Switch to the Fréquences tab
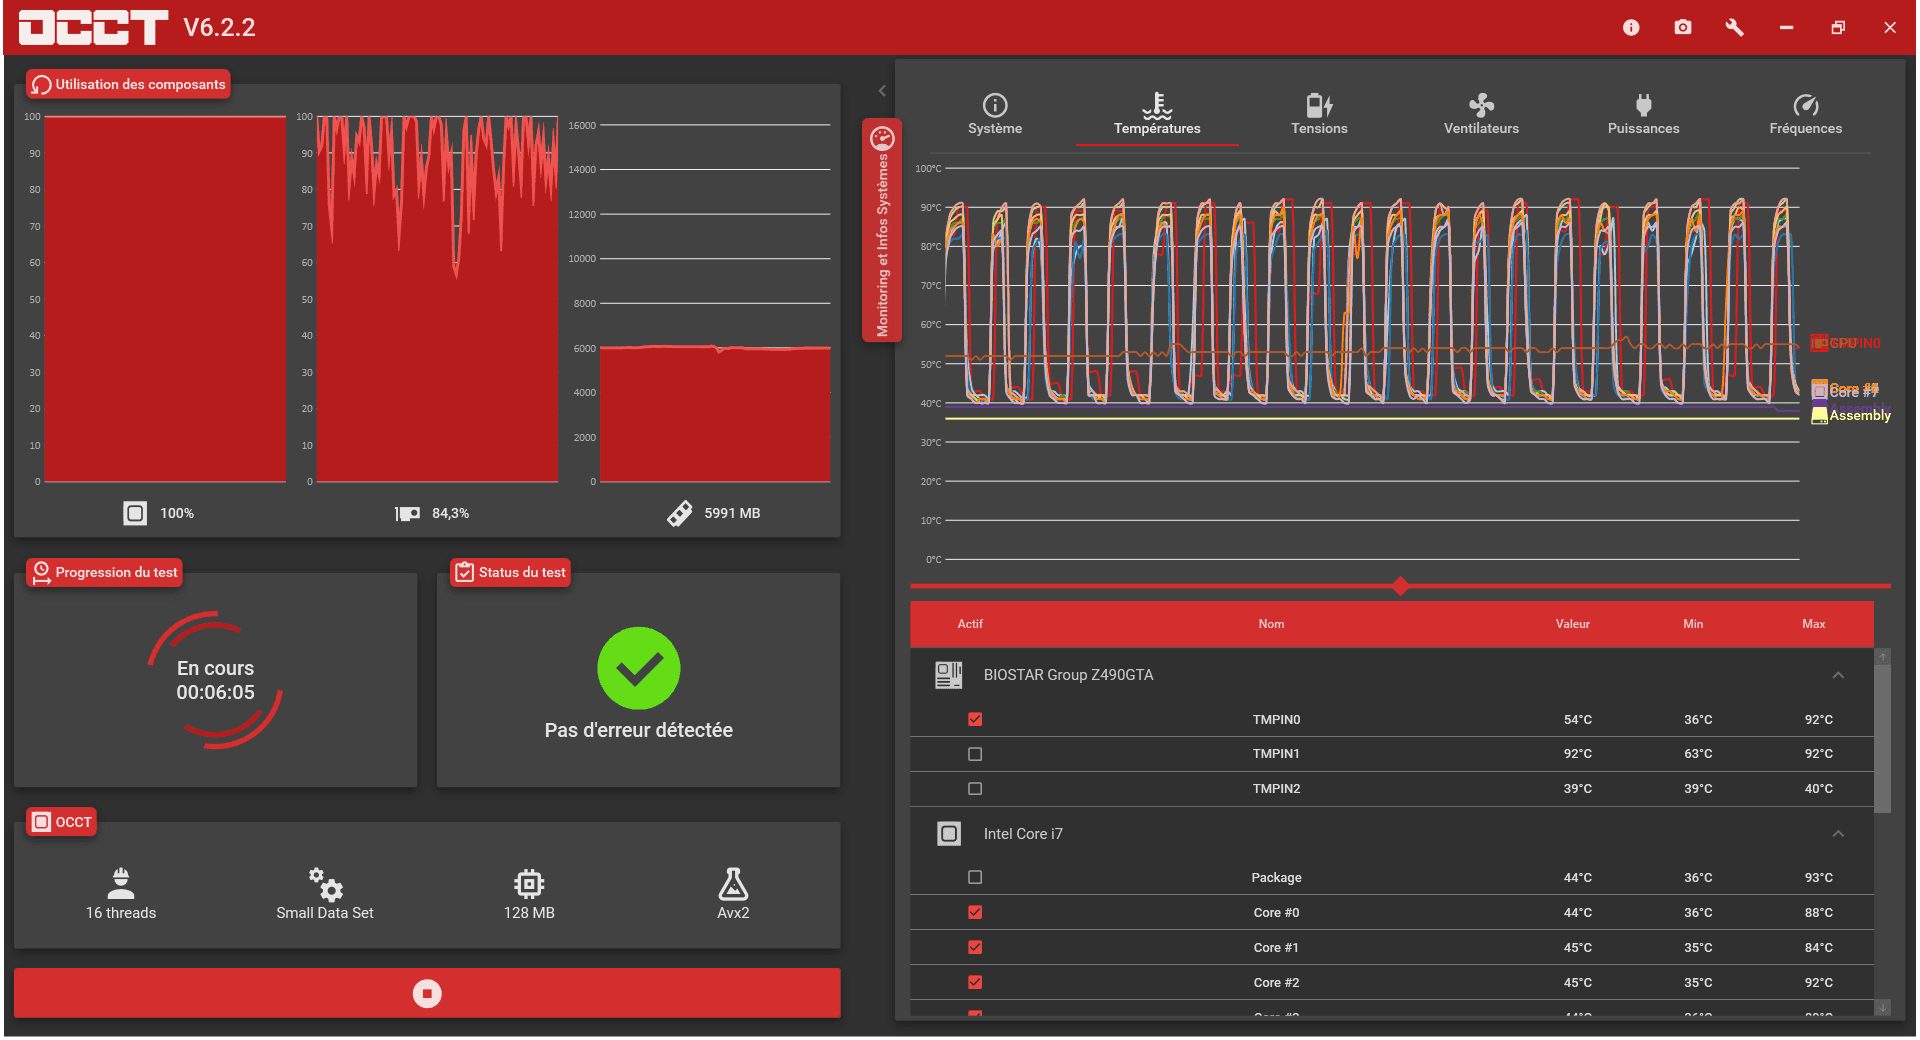 (1805, 114)
